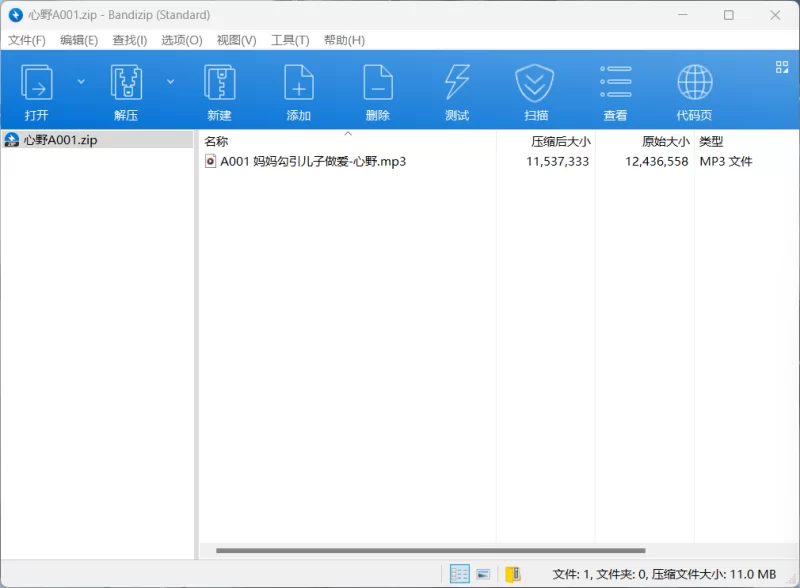Minimize the Bandizip window

point(683,15)
